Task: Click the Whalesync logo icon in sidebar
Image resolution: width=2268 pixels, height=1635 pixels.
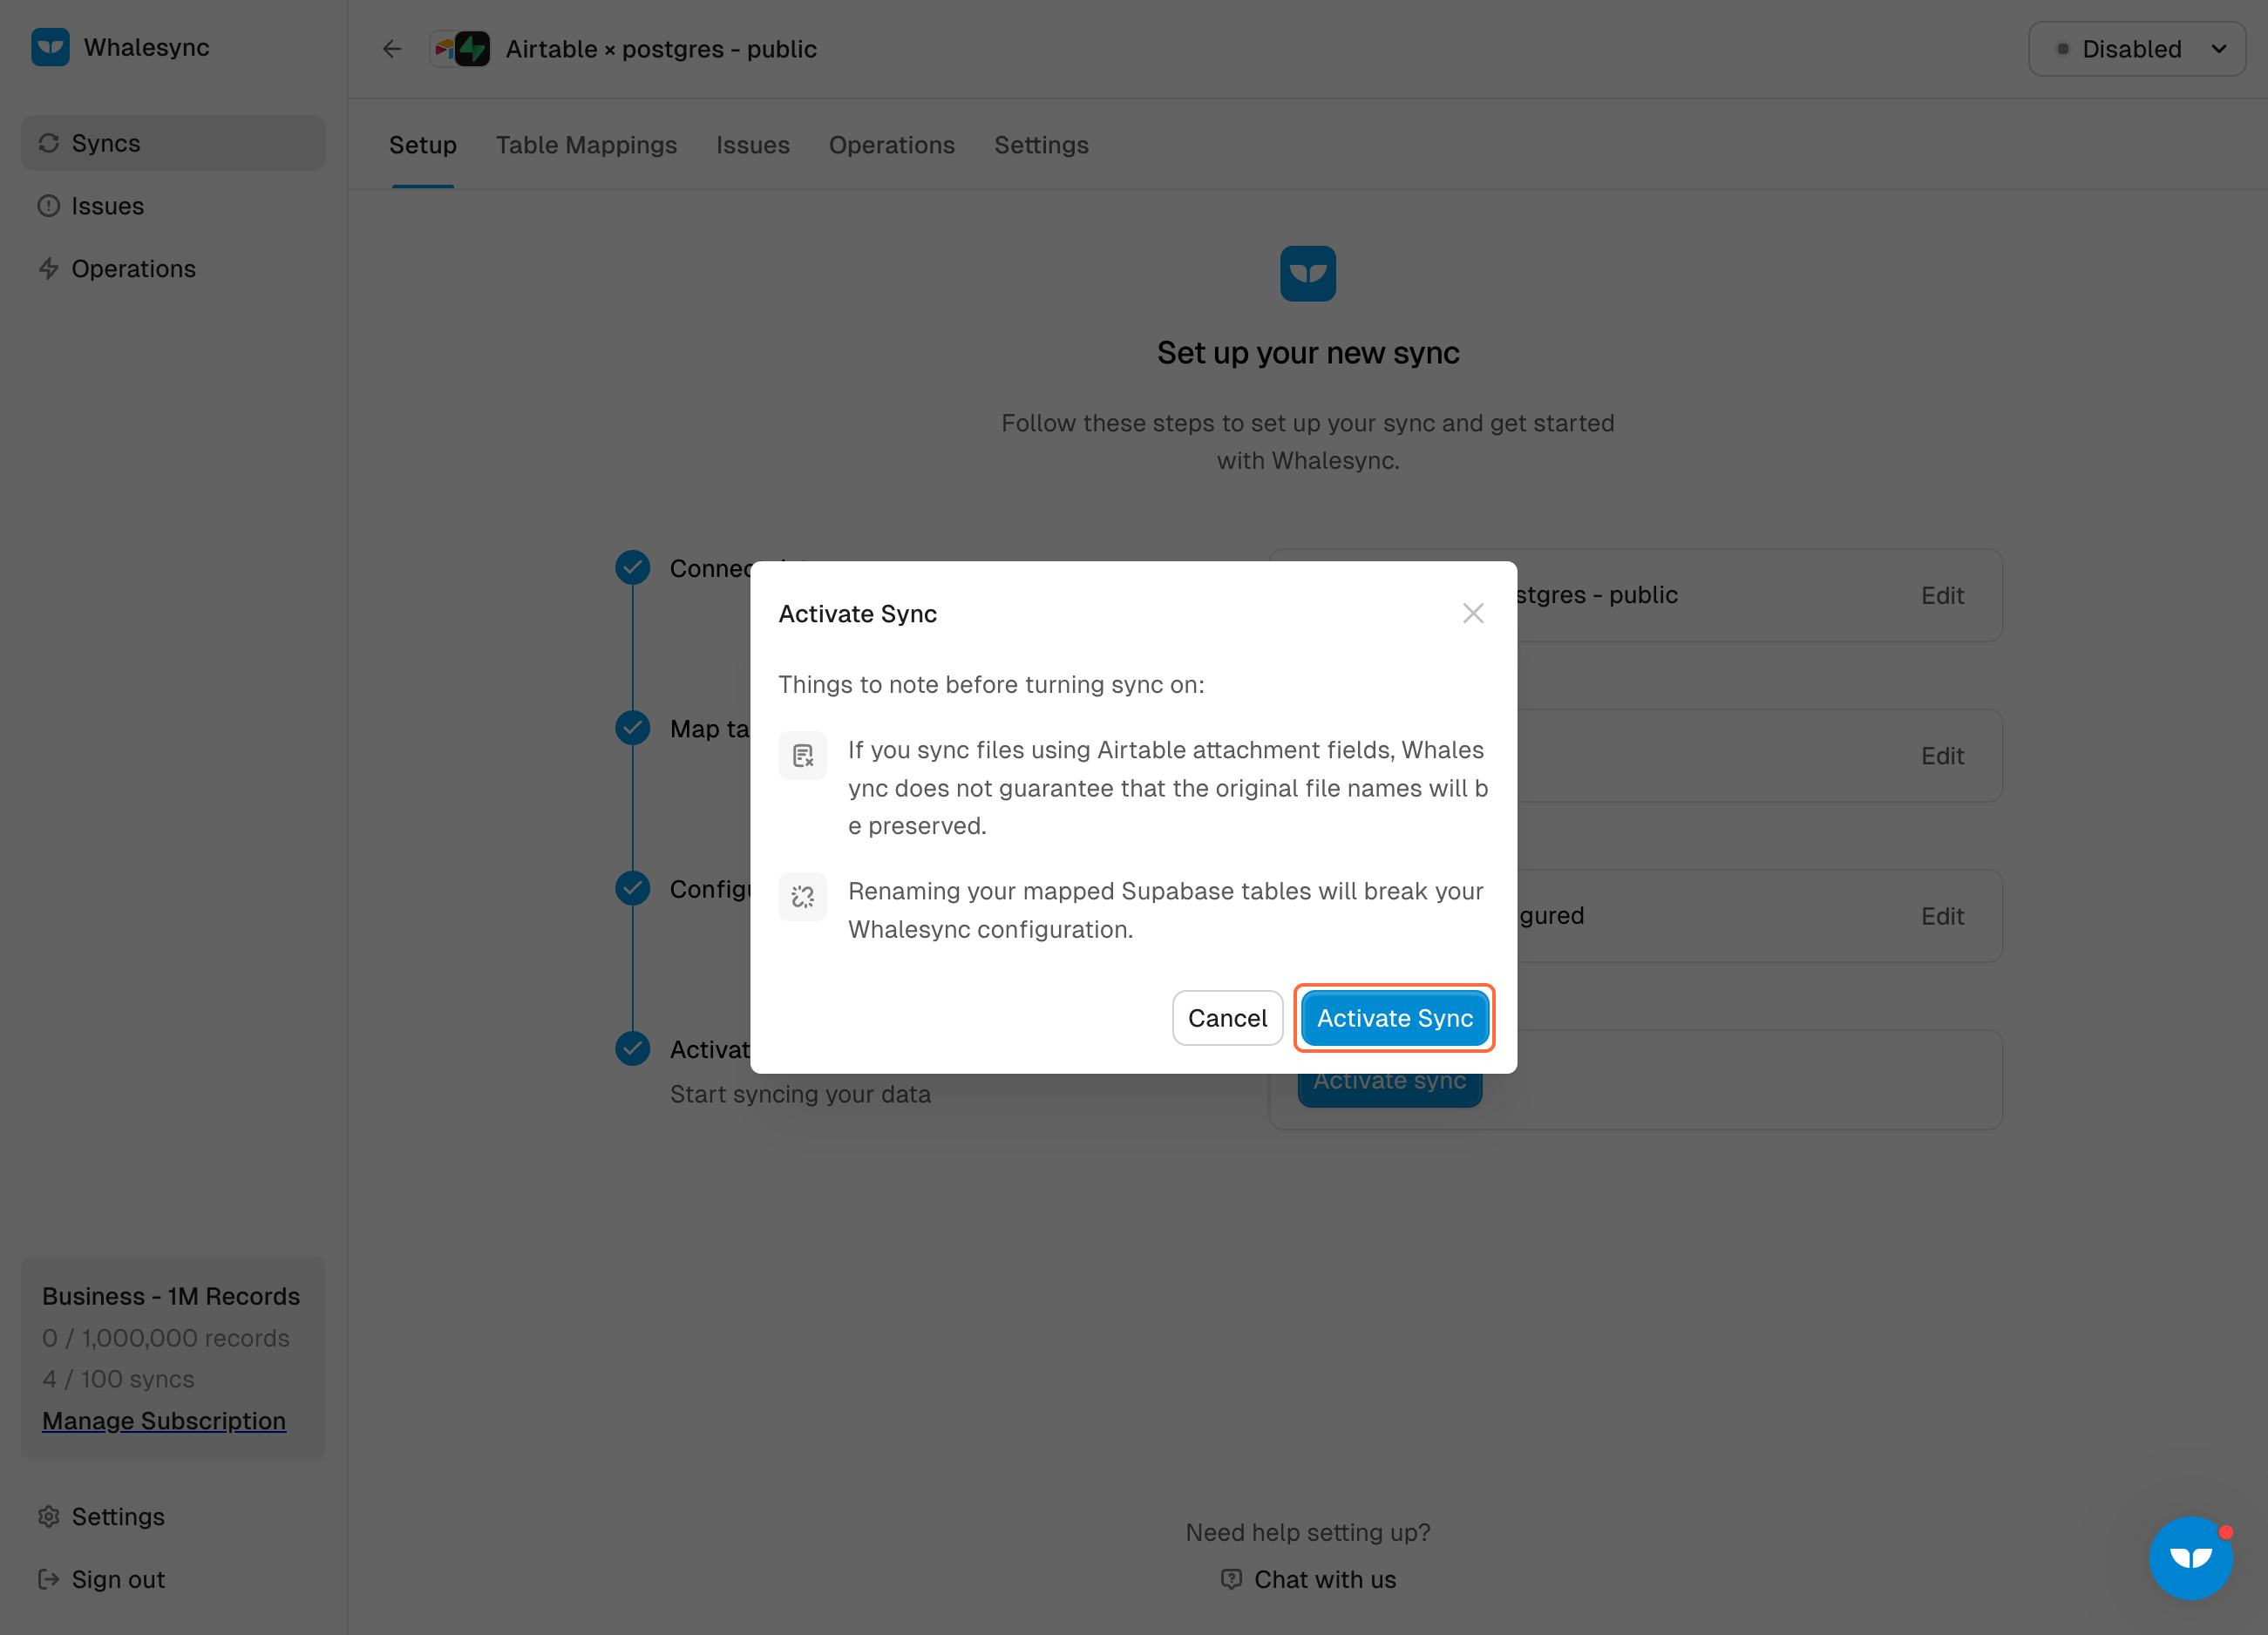Action: [50, 47]
